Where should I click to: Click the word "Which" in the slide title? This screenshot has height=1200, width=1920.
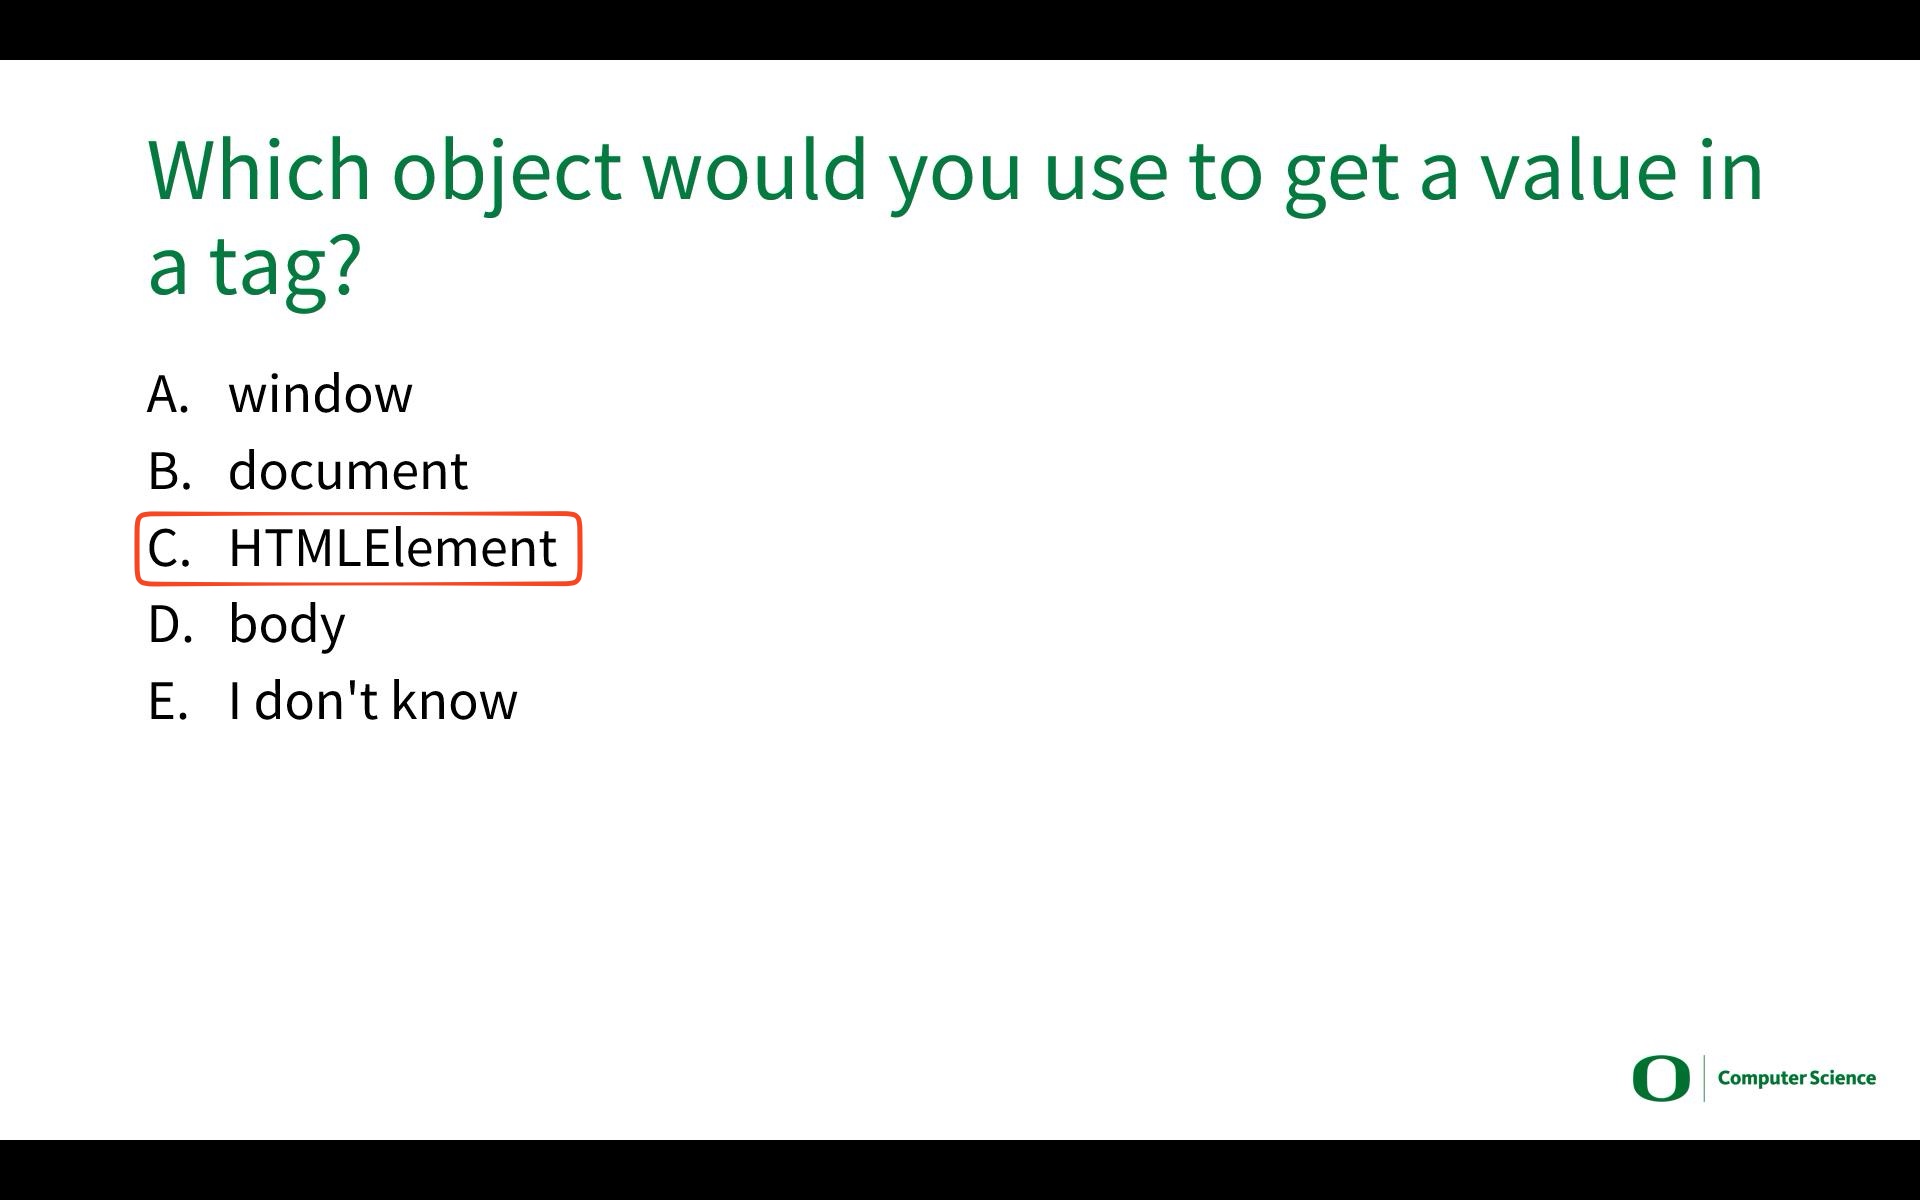pos(260,170)
